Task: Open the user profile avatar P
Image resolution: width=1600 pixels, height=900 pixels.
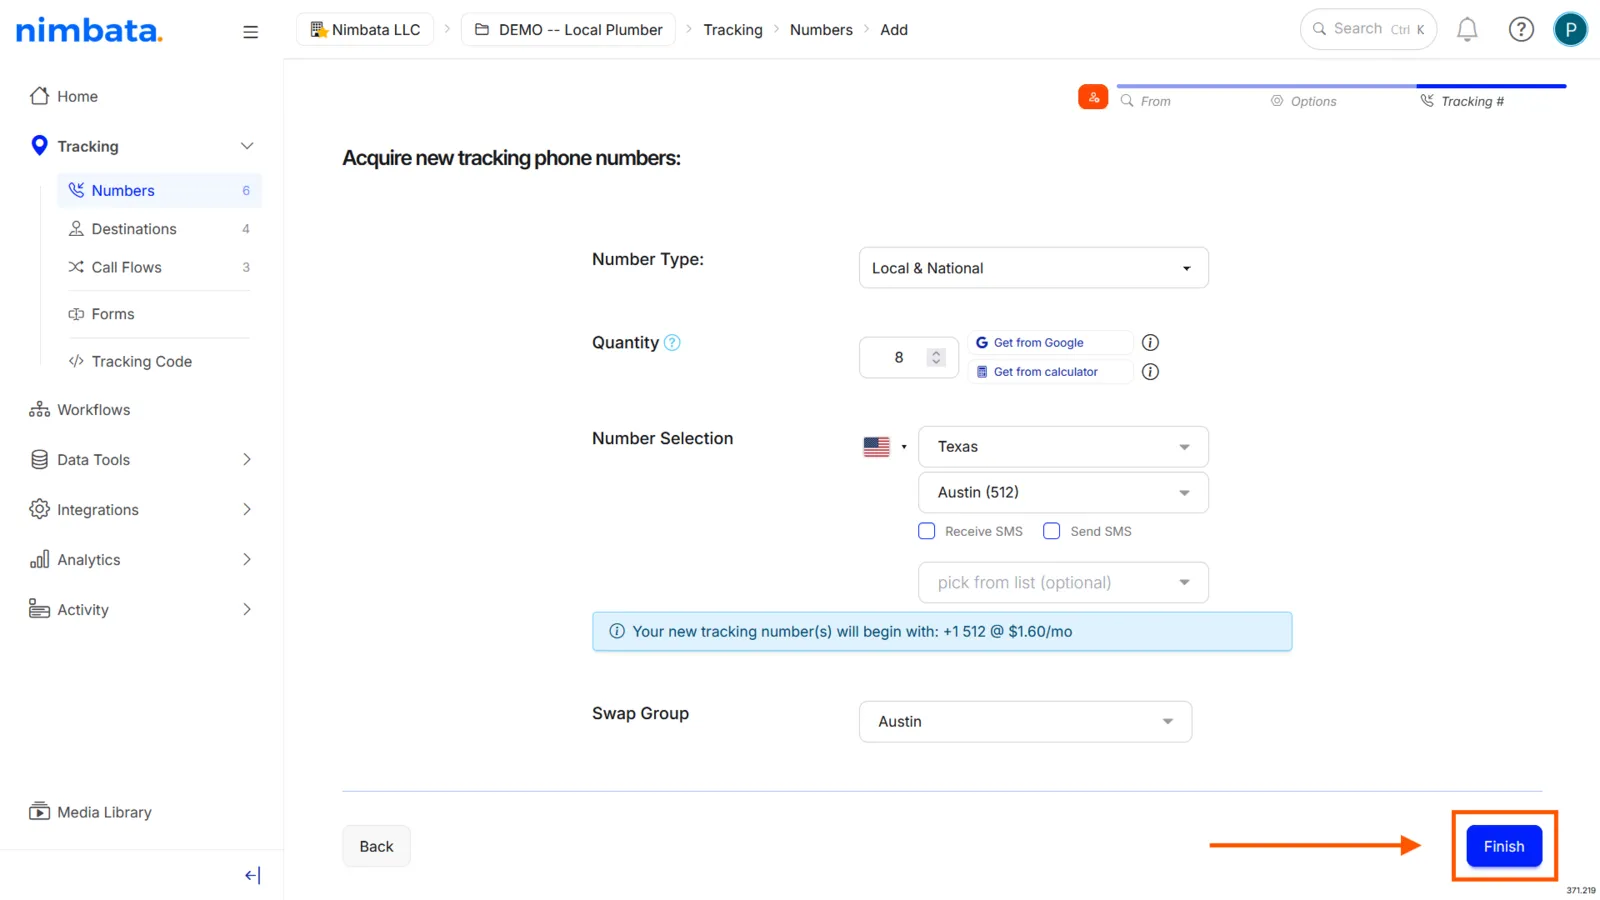Action: click(1570, 30)
